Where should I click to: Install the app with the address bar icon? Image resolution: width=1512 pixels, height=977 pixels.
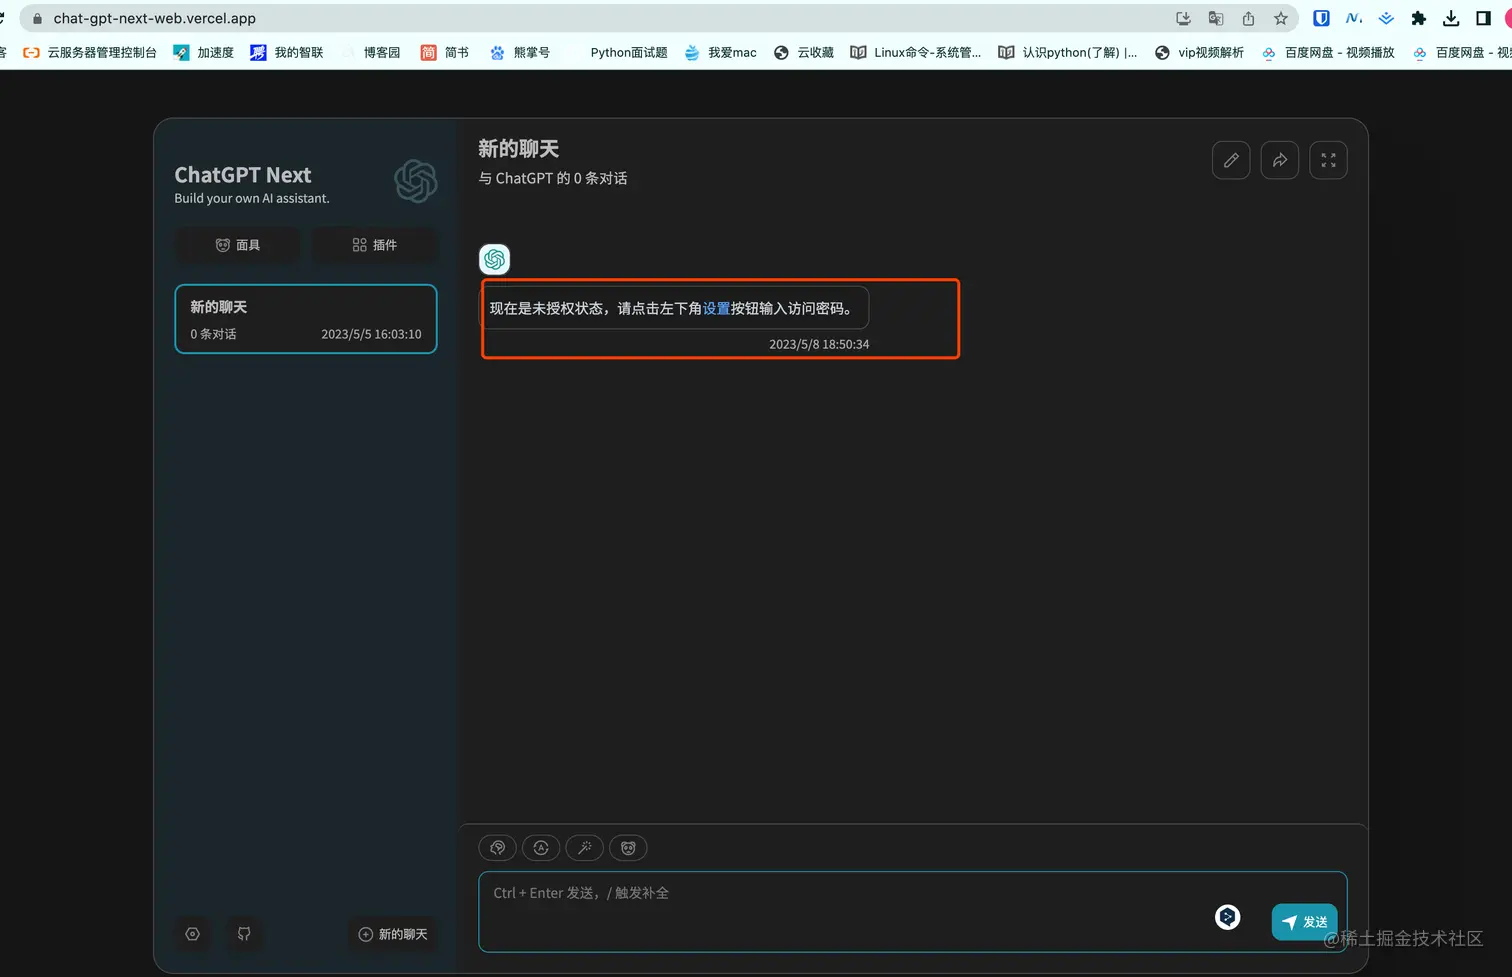pyautogui.click(x=1183, y=18)
